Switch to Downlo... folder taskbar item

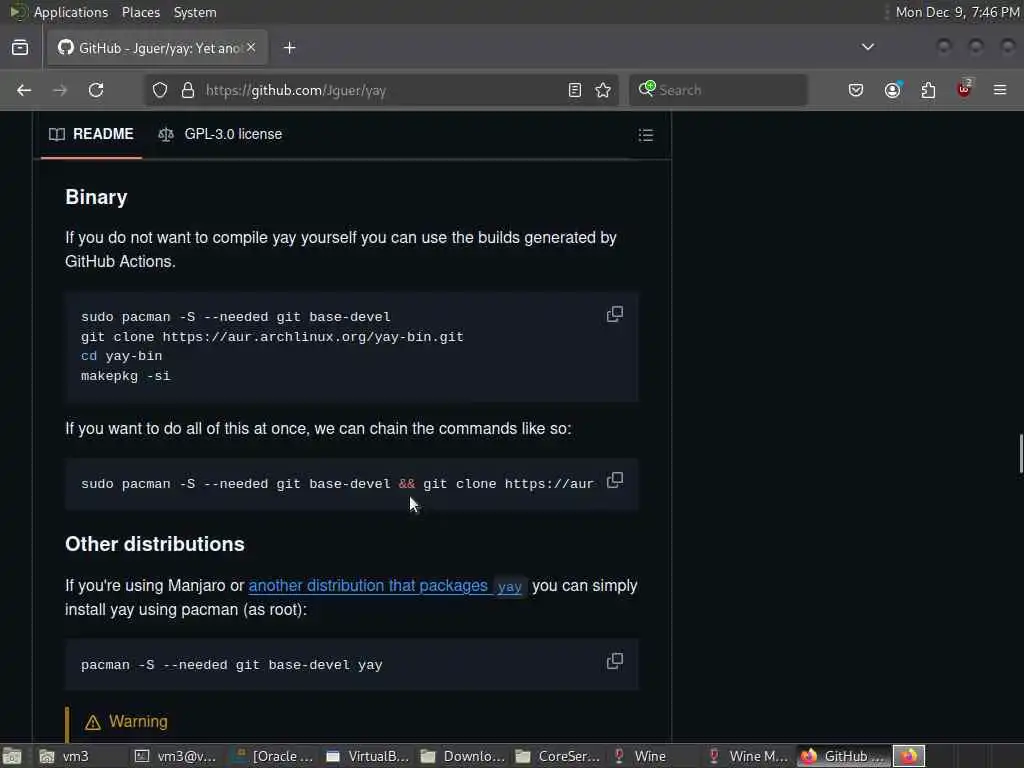tap(463, 756)
